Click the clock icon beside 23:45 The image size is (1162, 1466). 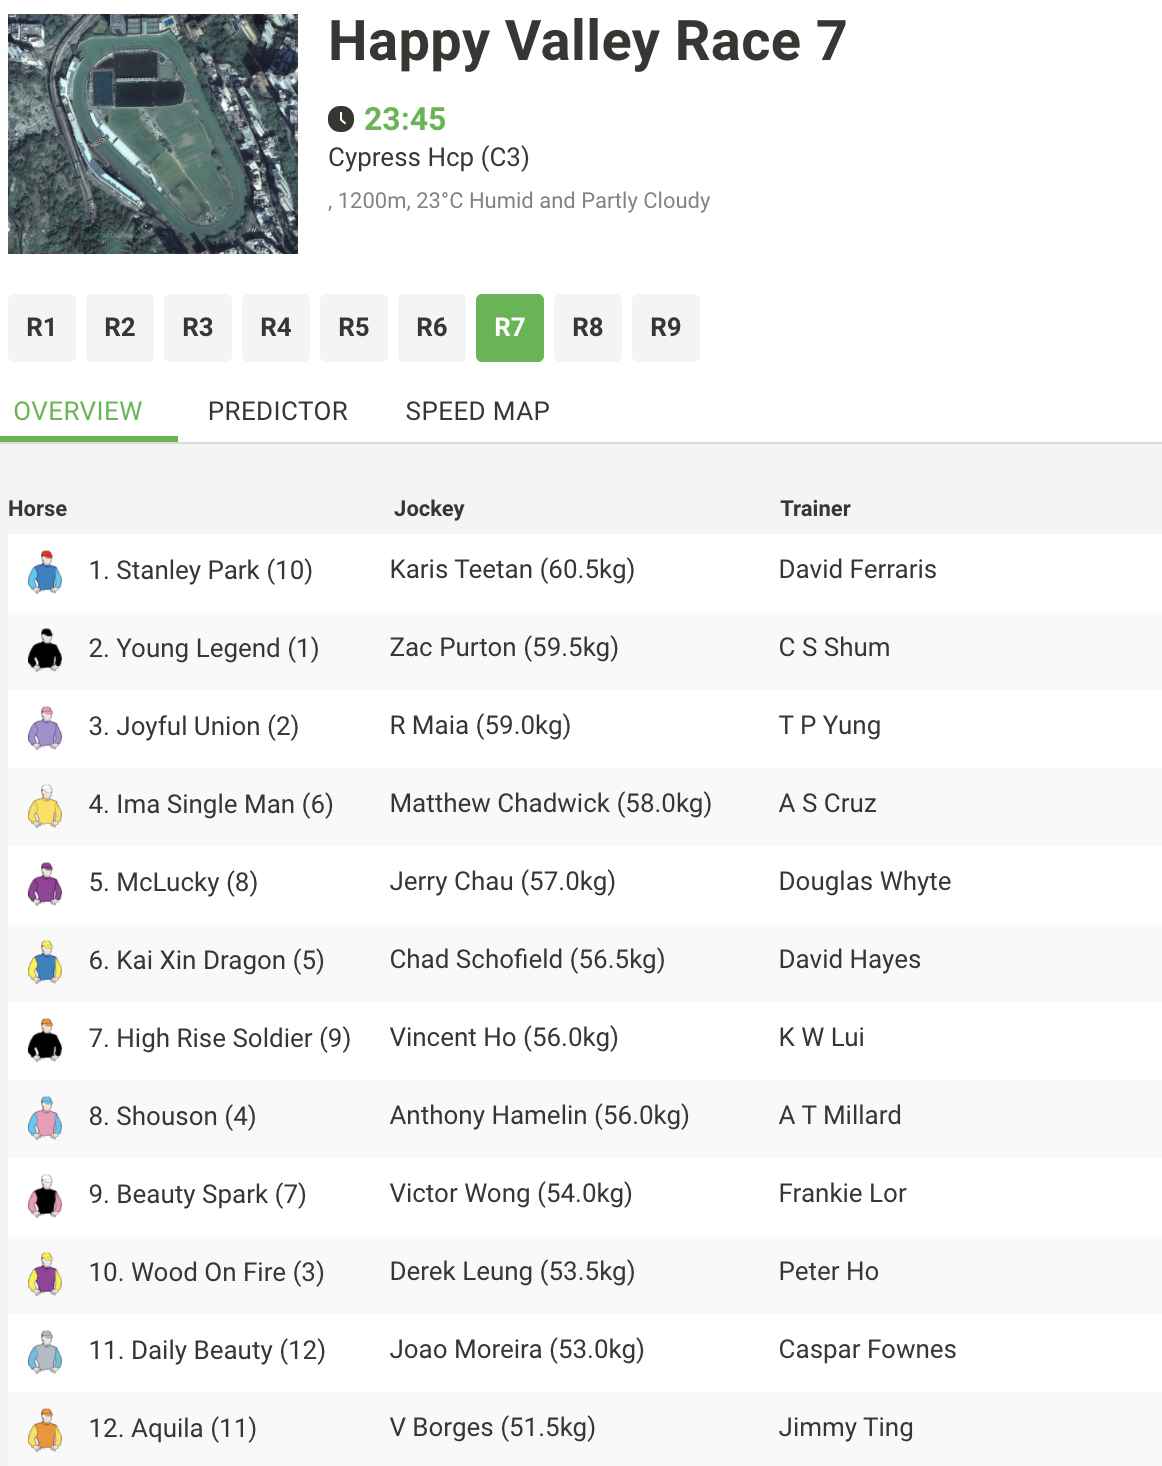coord(341,119)
